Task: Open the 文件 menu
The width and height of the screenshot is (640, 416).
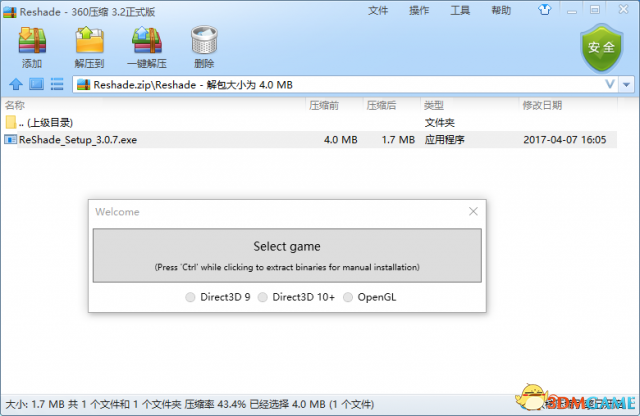Action: [x=378, y=11]
